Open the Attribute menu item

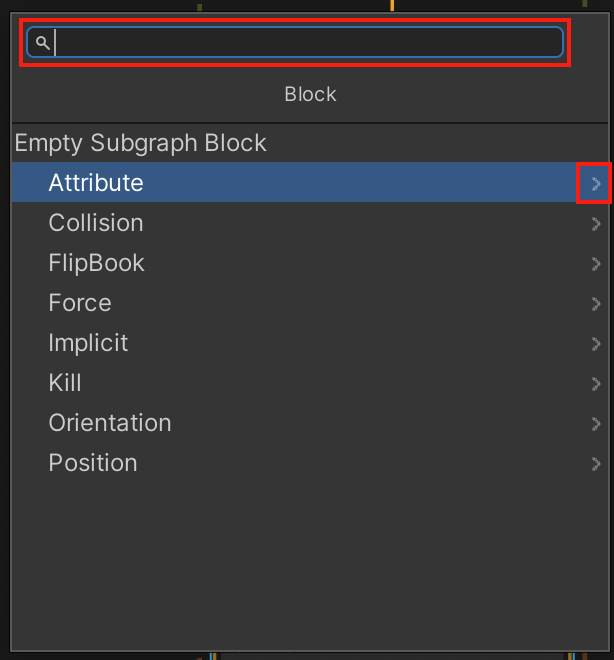310,182
